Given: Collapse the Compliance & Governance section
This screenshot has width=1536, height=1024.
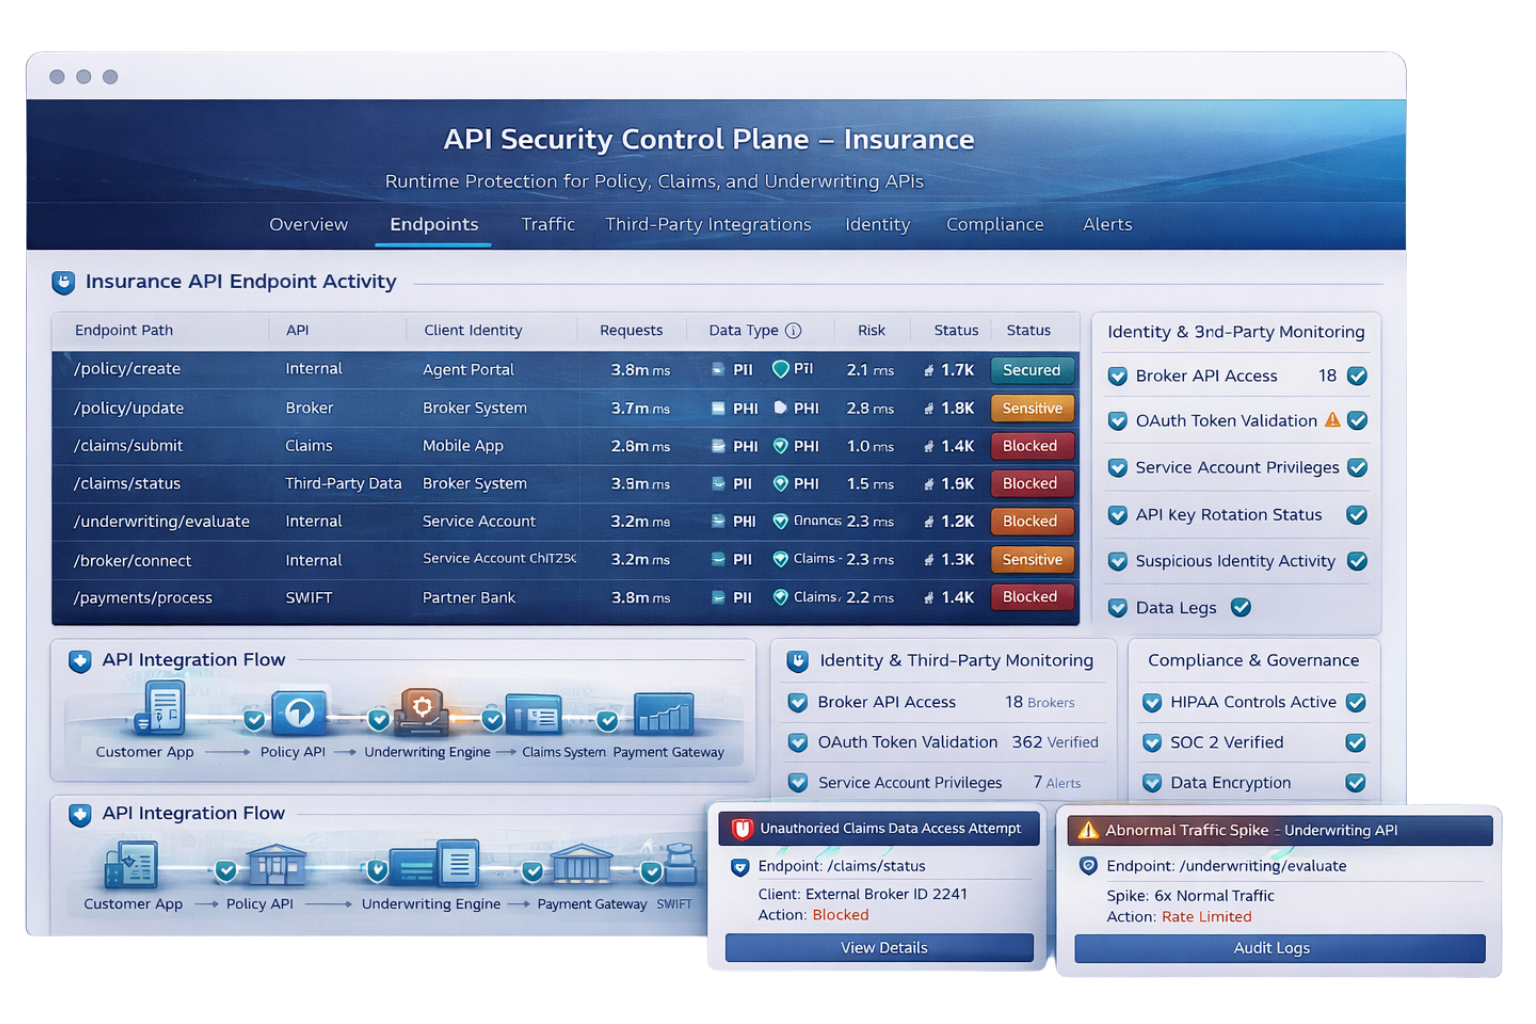Looking at the screenshot, I should tap(1253, 660).
